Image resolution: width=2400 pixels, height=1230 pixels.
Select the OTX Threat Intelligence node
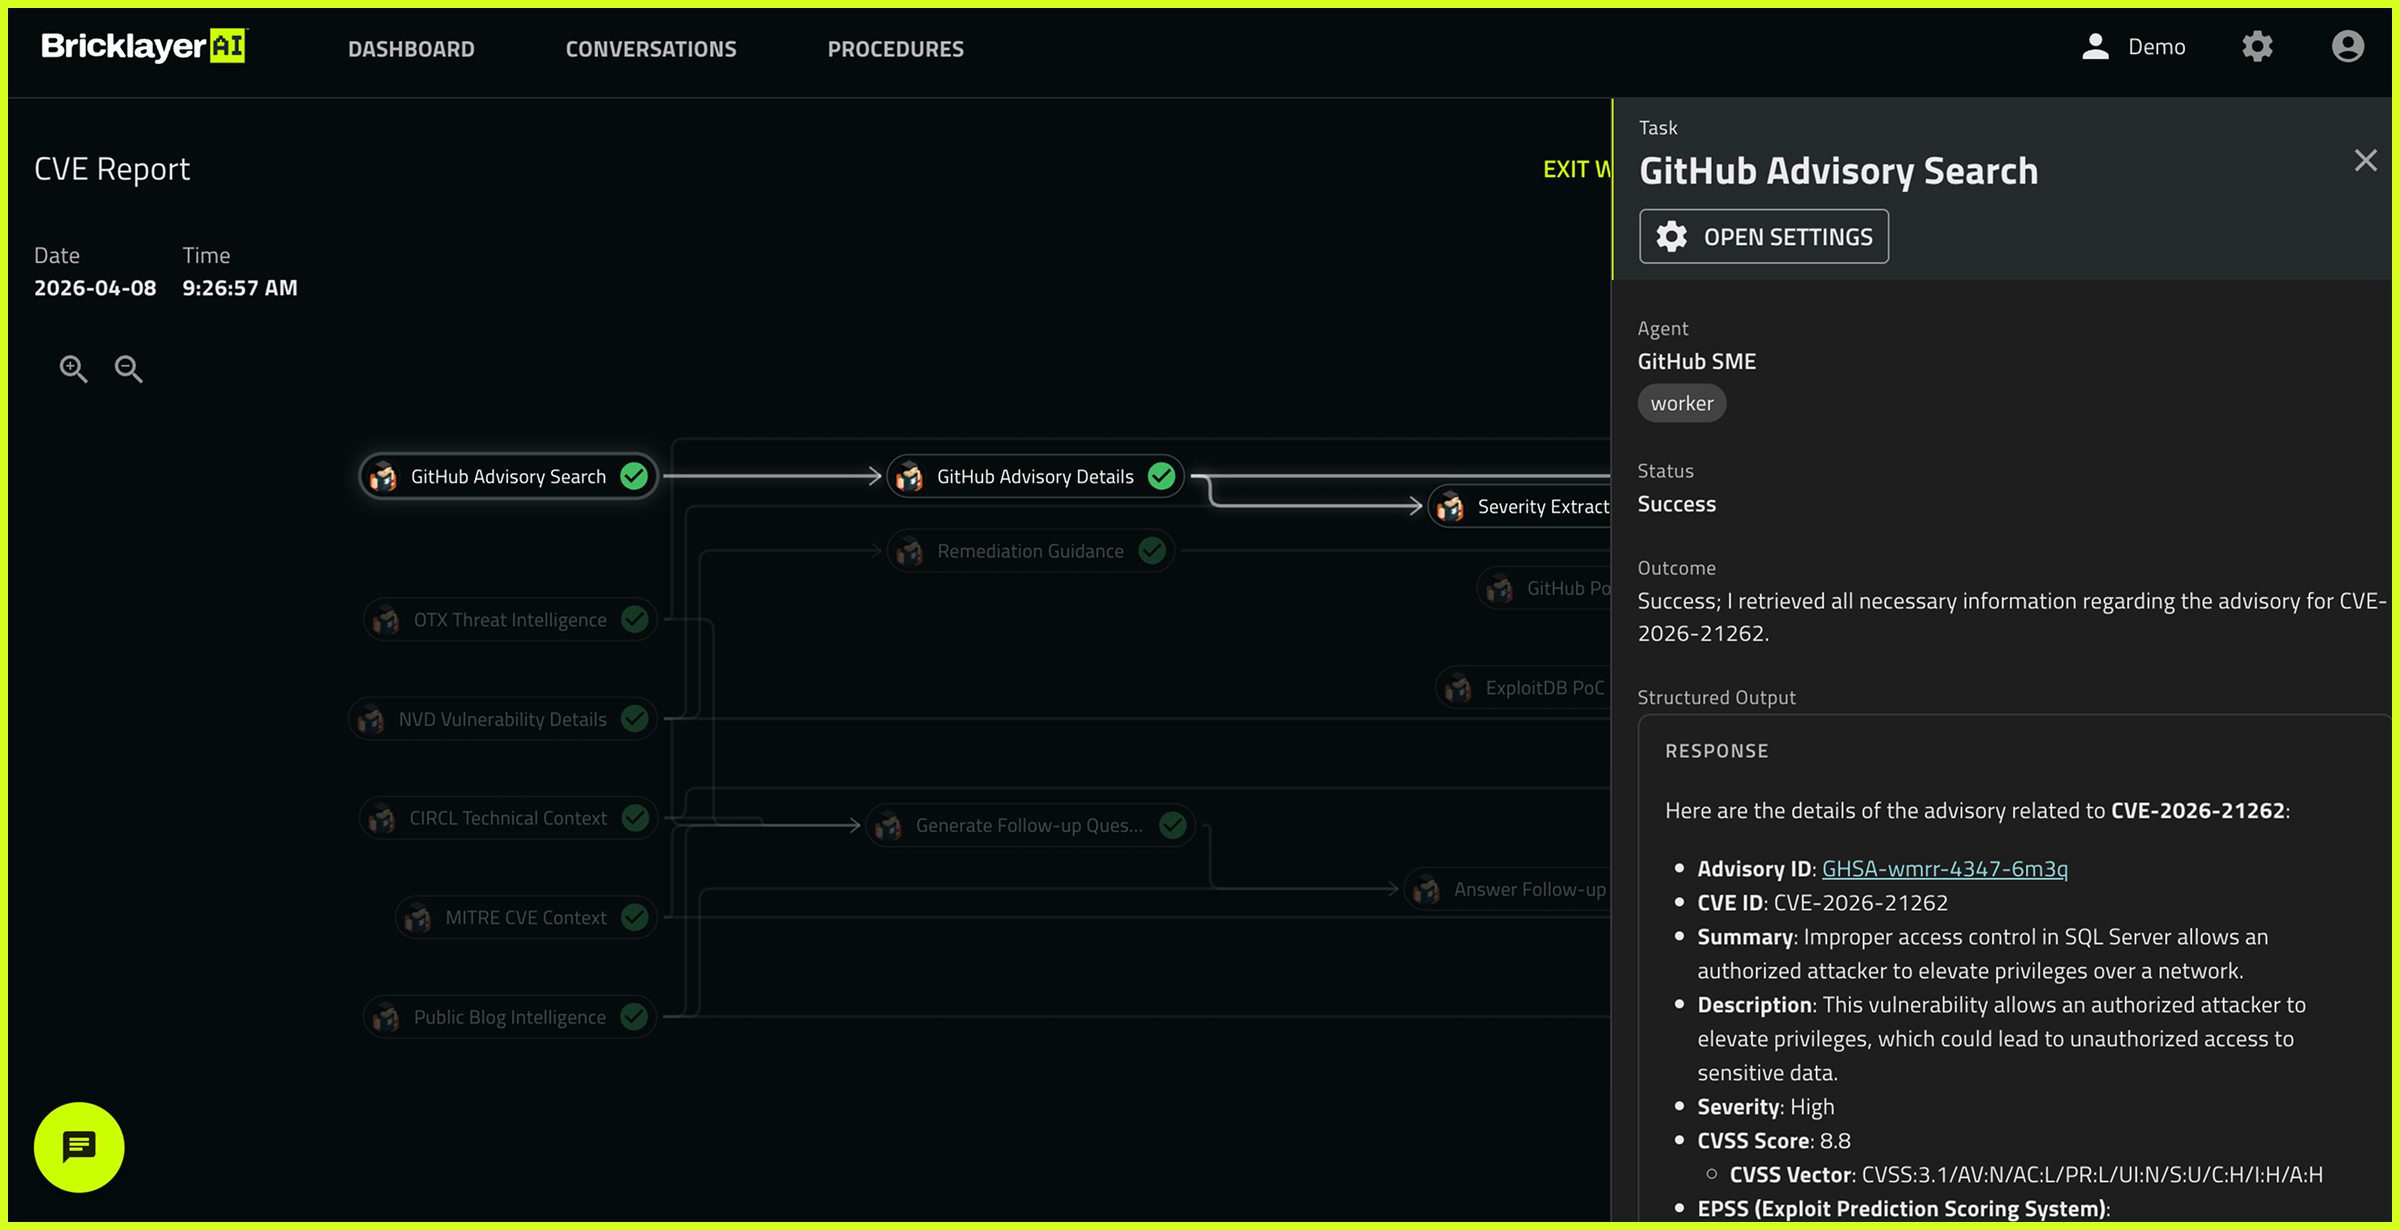tap(509, 620)
